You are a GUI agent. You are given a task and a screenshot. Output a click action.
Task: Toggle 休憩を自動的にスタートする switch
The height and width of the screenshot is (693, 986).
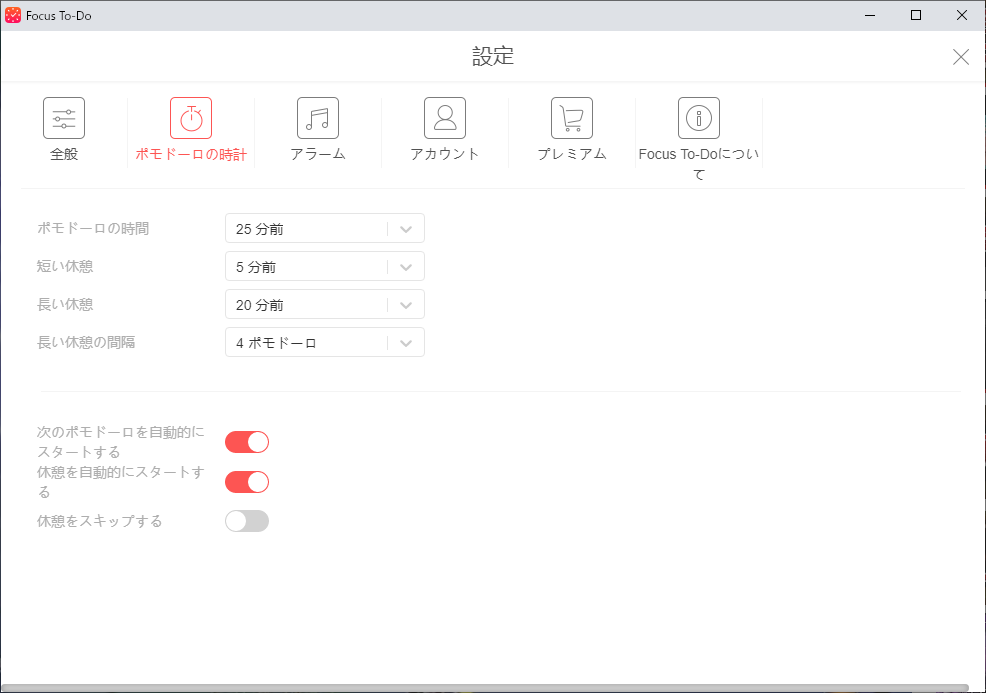[x=247, y=482]
